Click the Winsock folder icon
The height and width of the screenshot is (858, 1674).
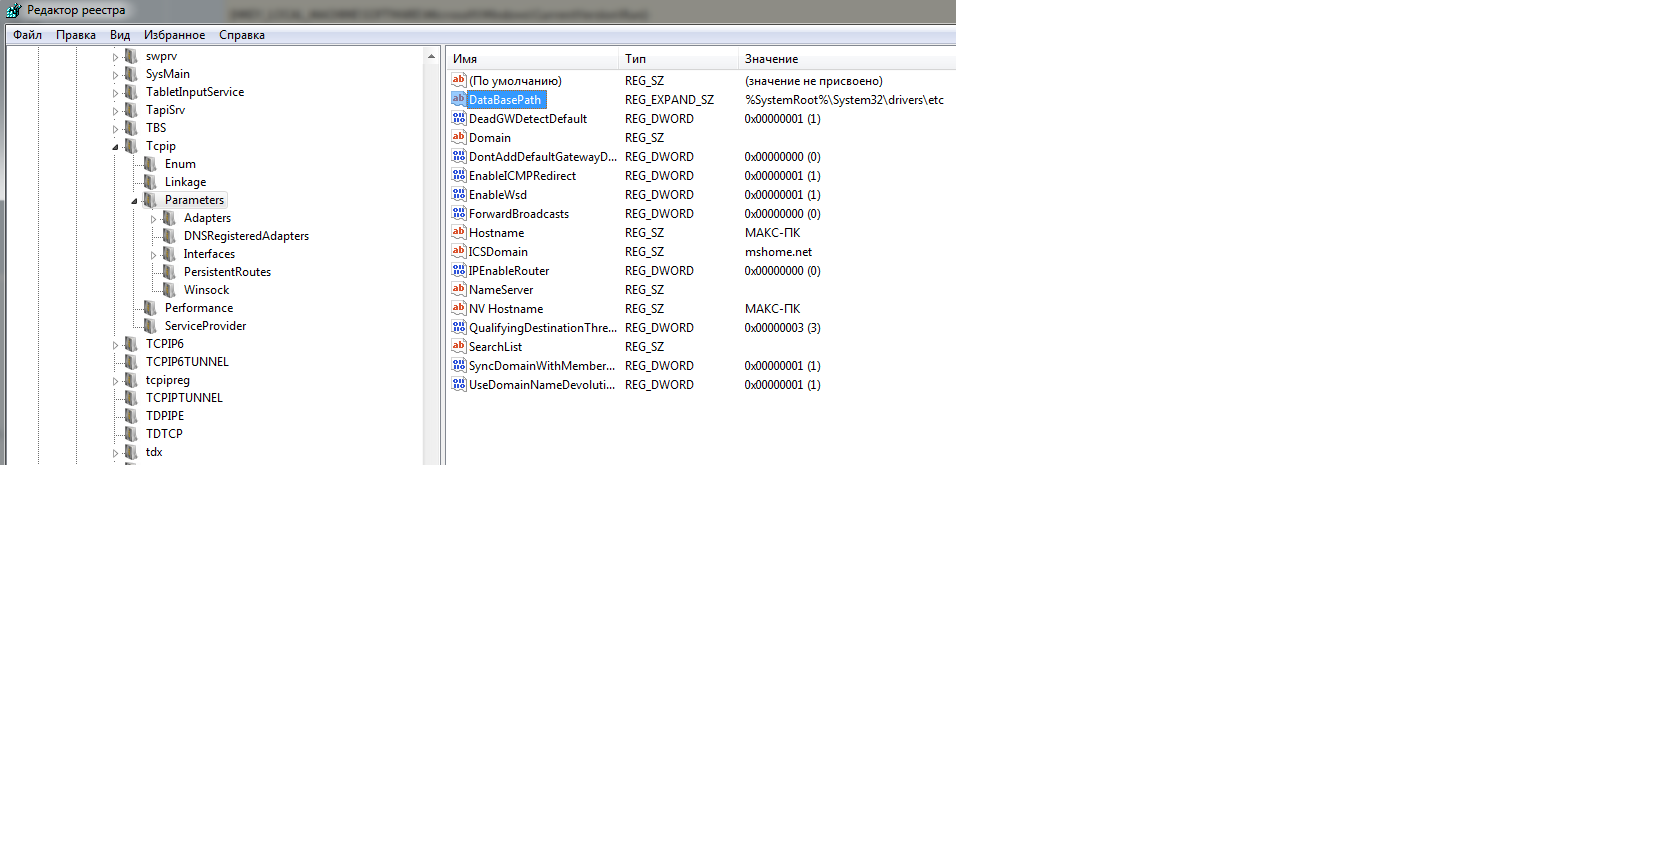click(169, 290)
